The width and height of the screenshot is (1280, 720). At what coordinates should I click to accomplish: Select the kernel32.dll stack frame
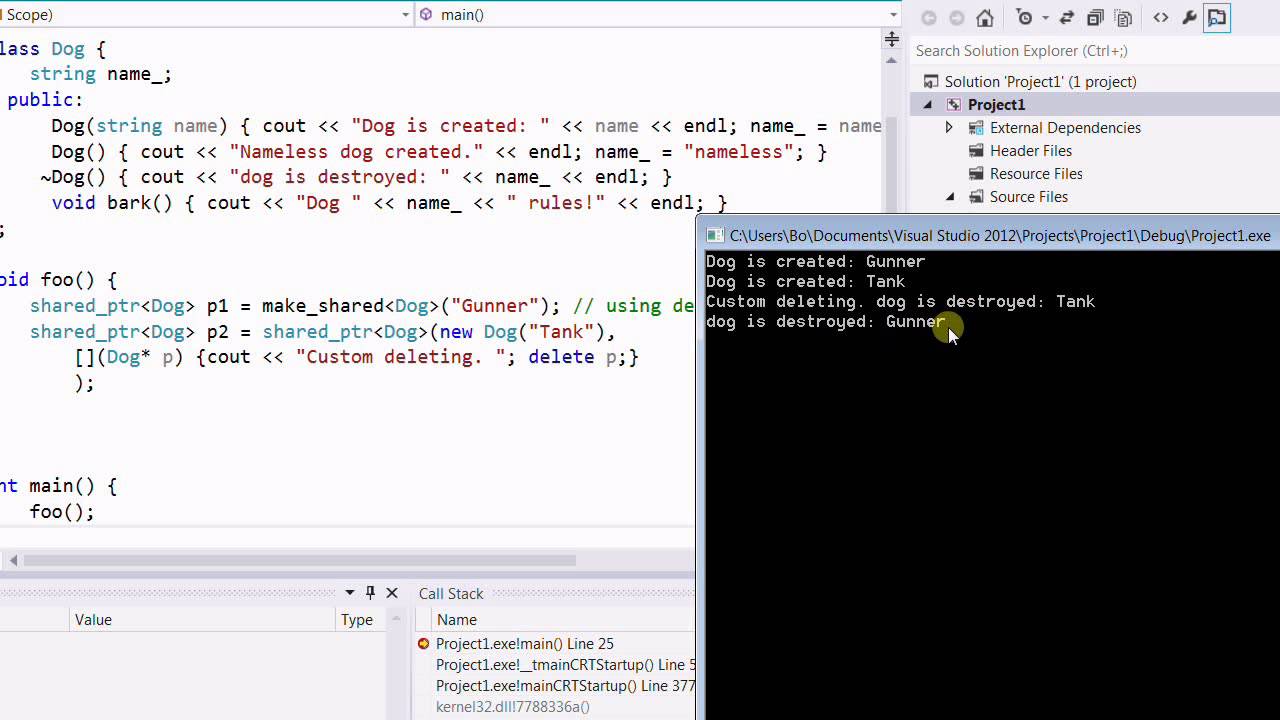(x=513, y=707)
